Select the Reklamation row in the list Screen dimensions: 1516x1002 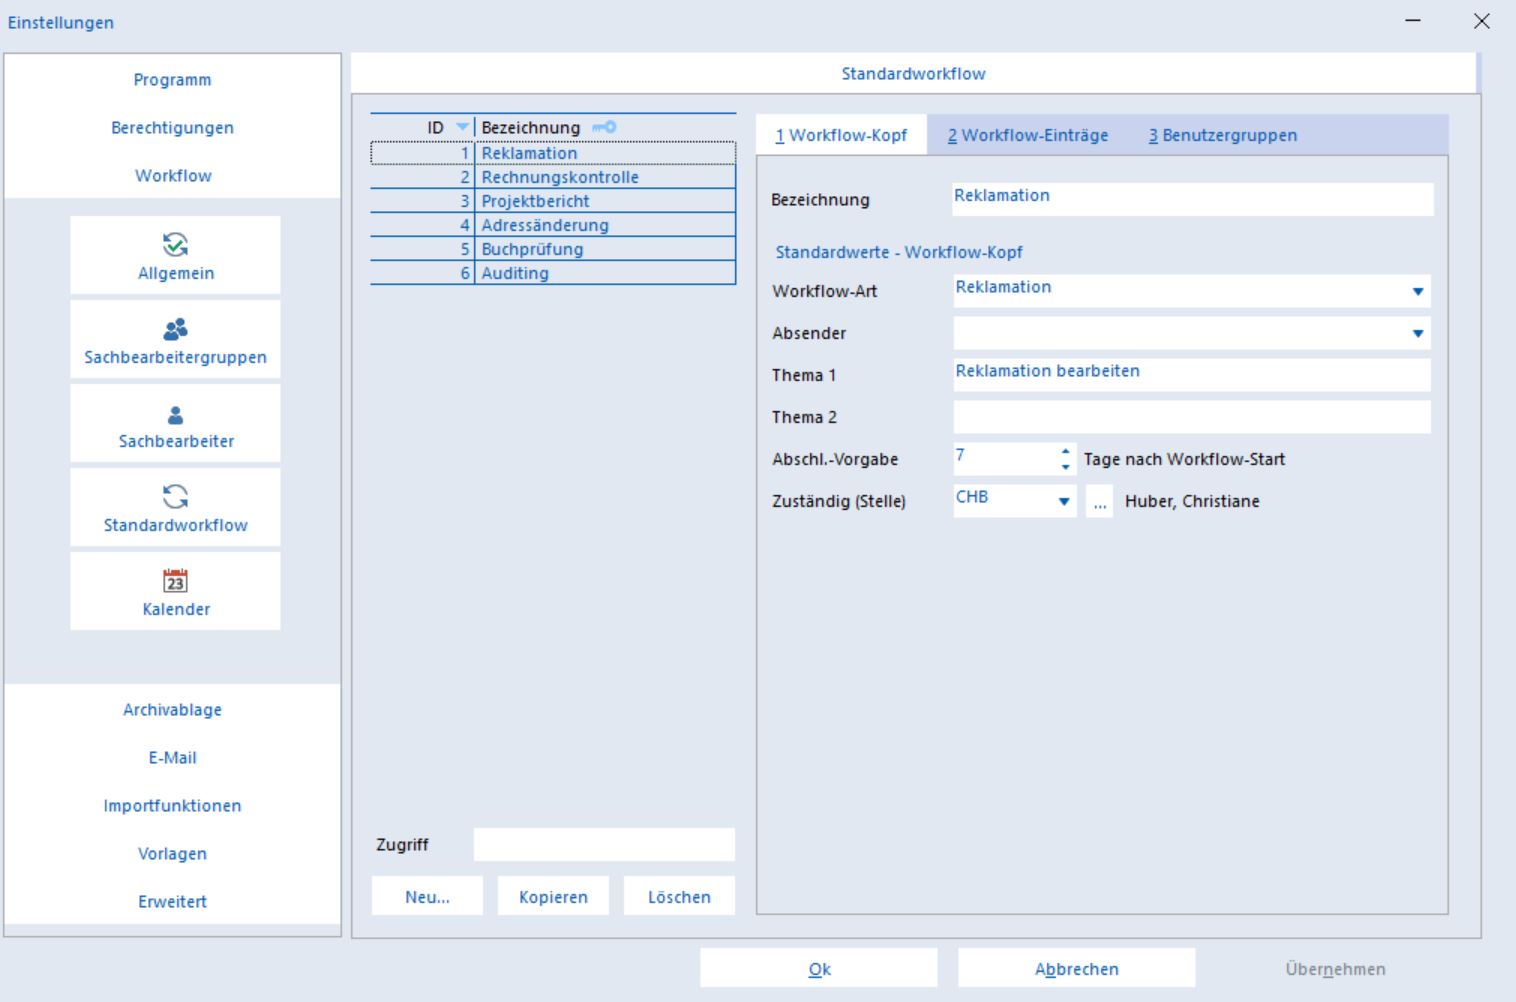[x=553, y=153]
